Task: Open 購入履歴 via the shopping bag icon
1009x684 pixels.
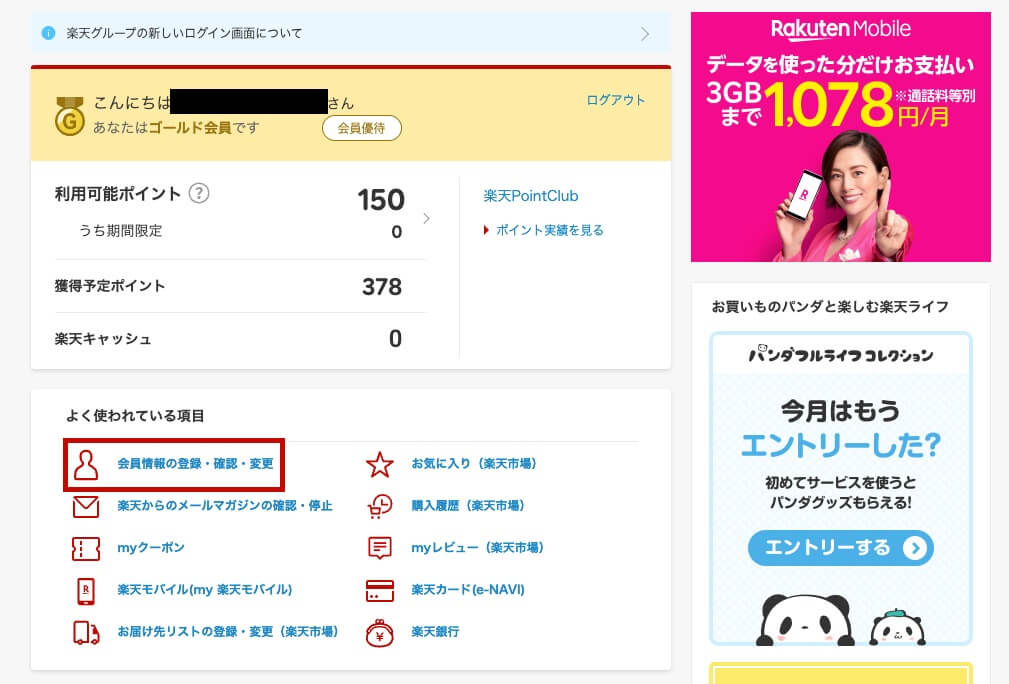Action: [379, 506]
